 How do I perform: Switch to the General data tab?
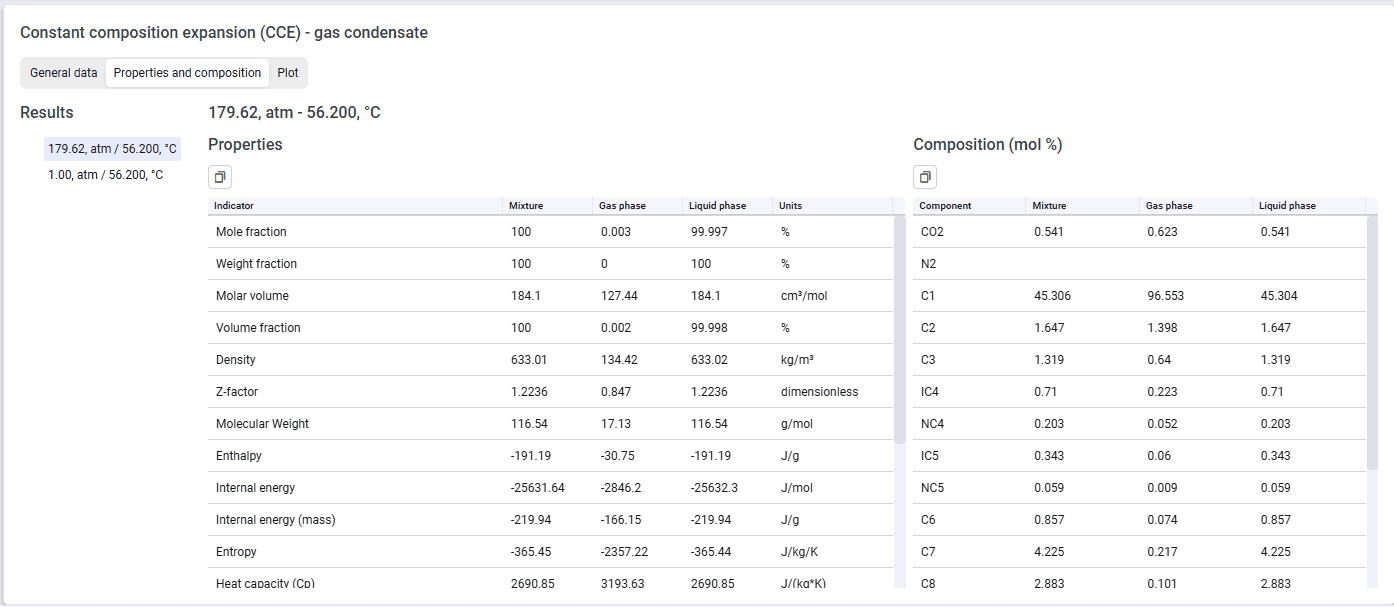64,73
